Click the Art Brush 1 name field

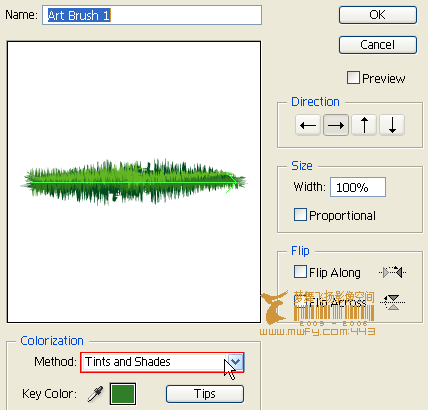[152, 15]
